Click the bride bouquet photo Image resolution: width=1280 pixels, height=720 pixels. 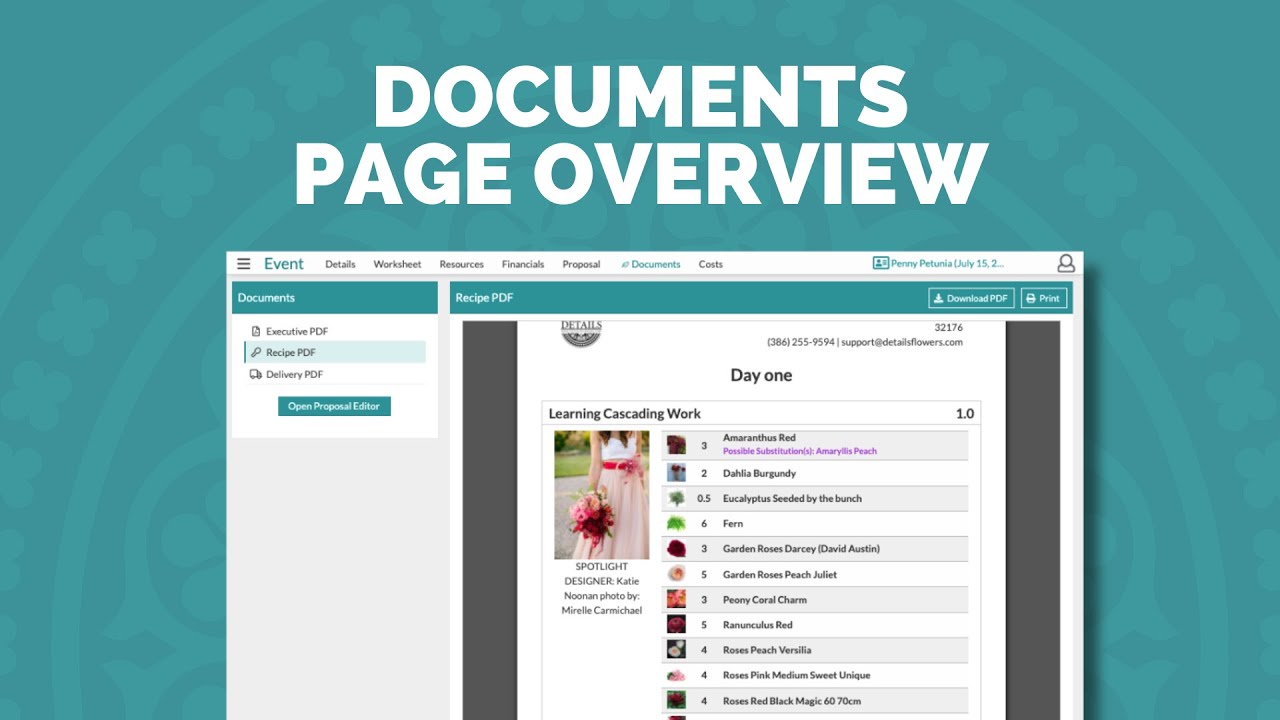coord(602,495)
